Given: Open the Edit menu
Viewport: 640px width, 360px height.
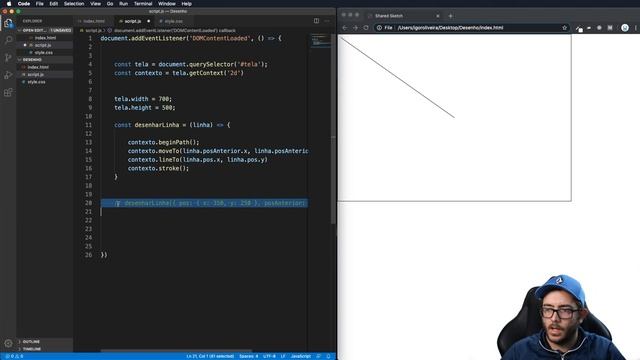Looking at the screenshot, I should click(x=53, y=4).
